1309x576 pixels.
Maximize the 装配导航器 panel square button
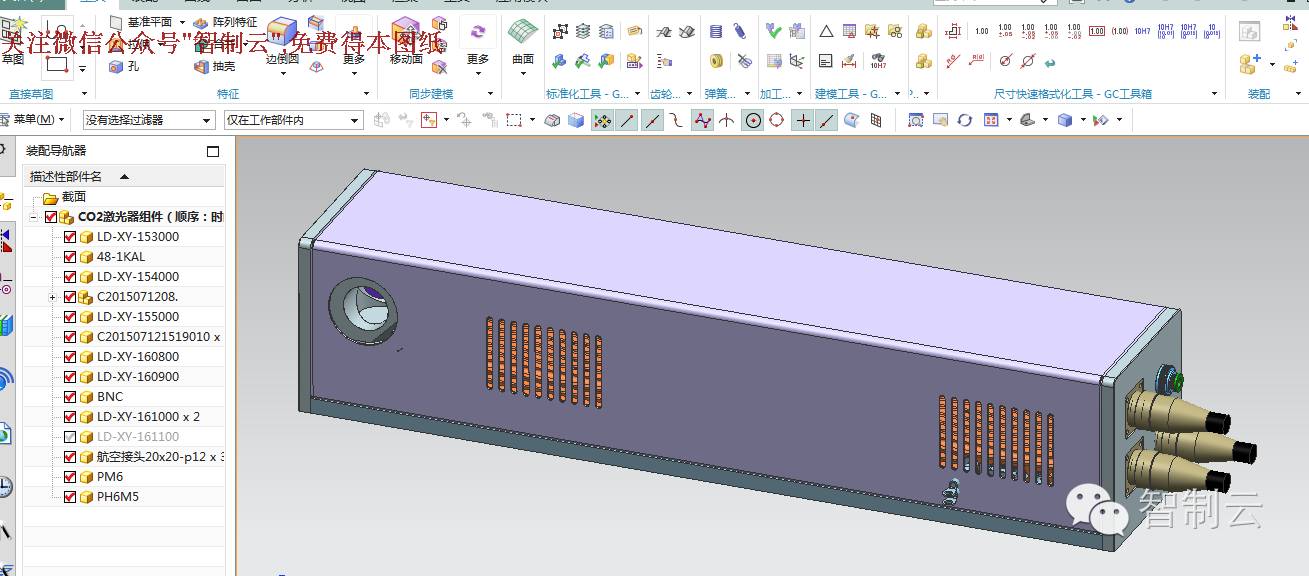click(212, 151)
